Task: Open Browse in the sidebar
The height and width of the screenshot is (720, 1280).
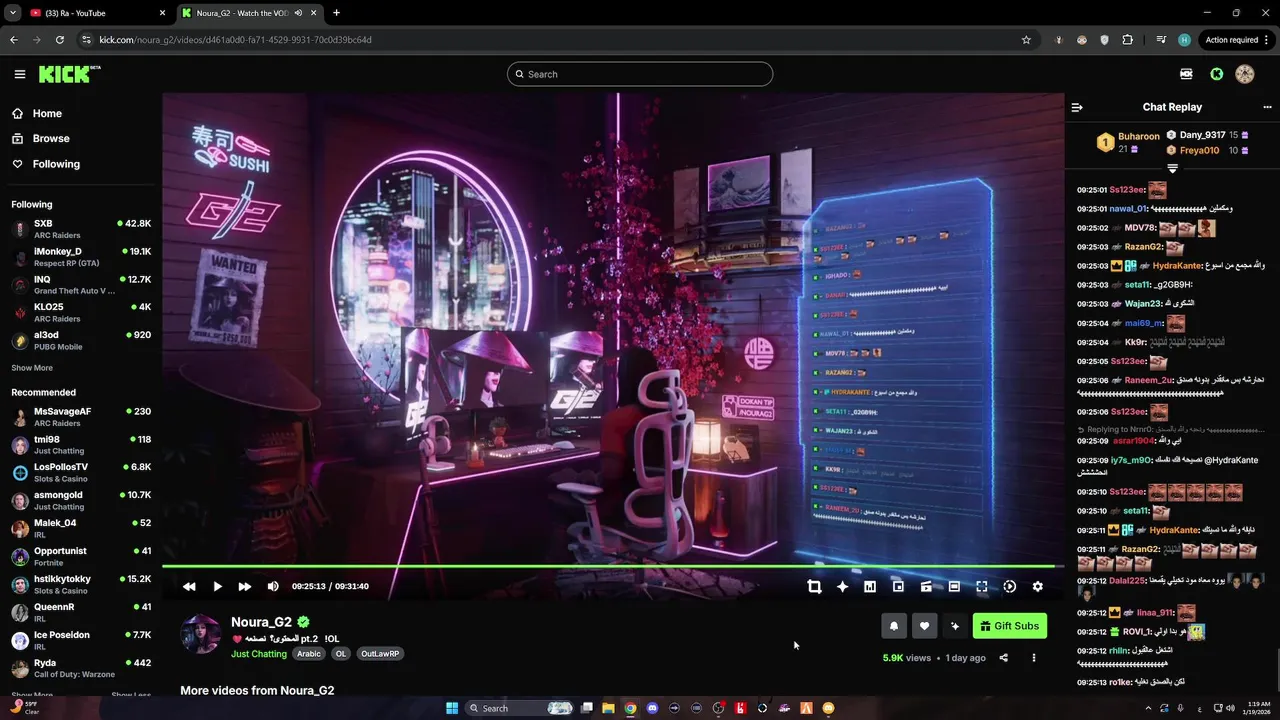Action: point(50,139)
